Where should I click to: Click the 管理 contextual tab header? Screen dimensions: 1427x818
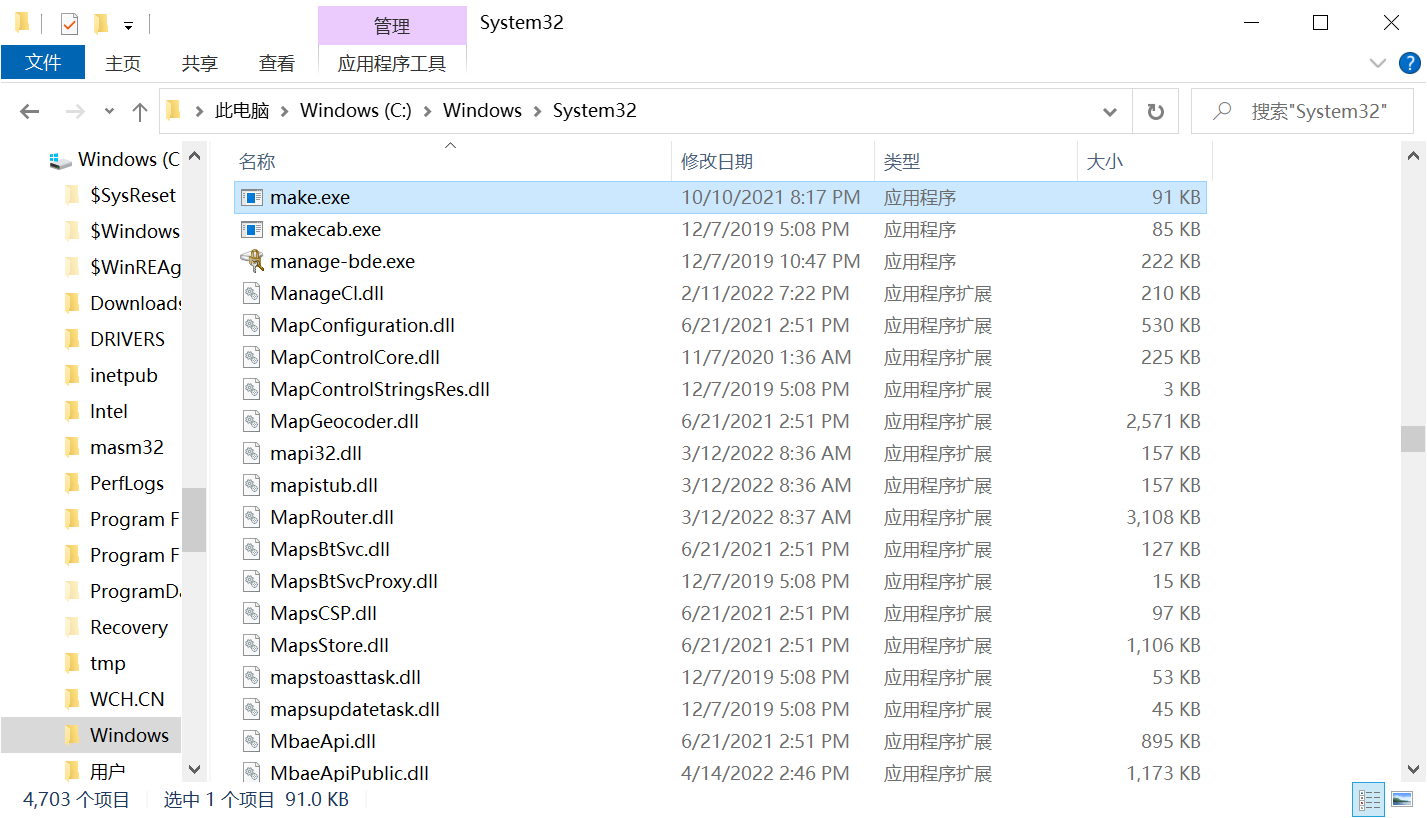(x=392, y=26)
